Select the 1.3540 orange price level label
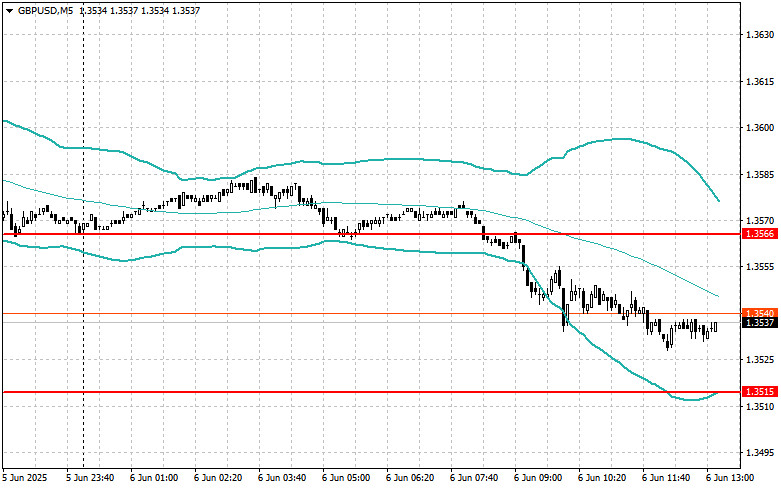This screenshot has height=489, width=781. pos(760,313)
